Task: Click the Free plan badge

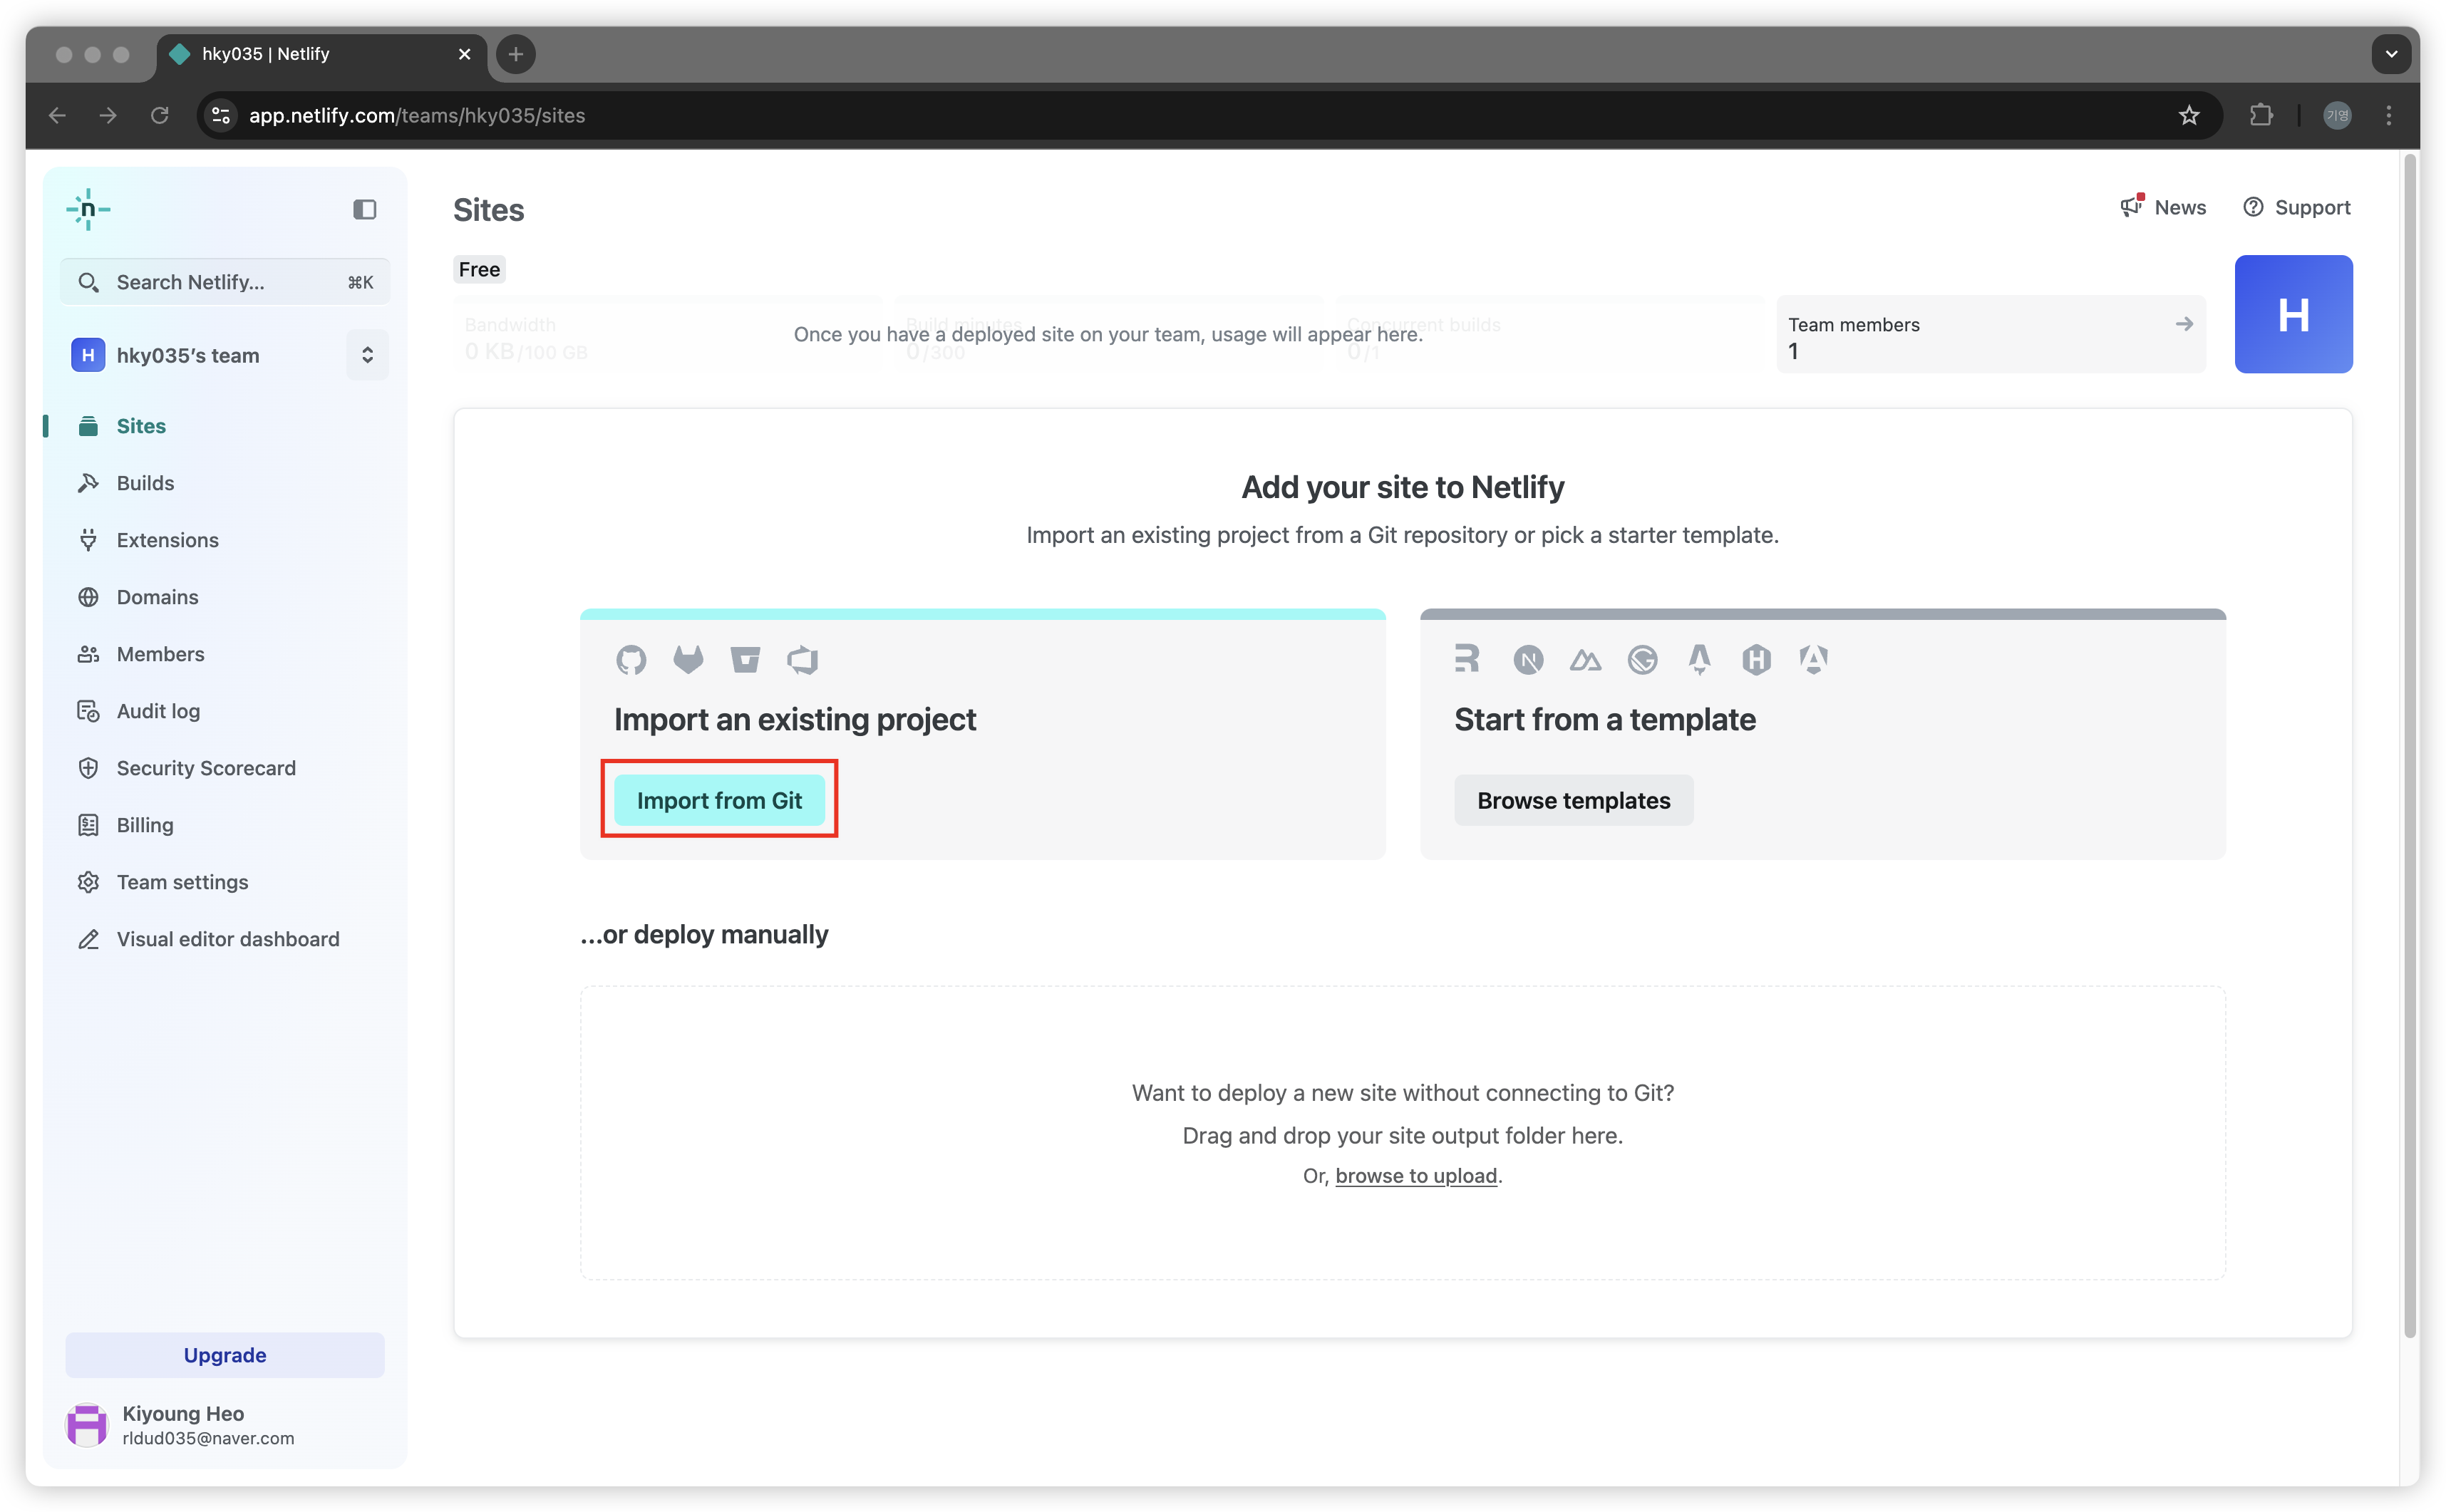Action: pos(479,269)
